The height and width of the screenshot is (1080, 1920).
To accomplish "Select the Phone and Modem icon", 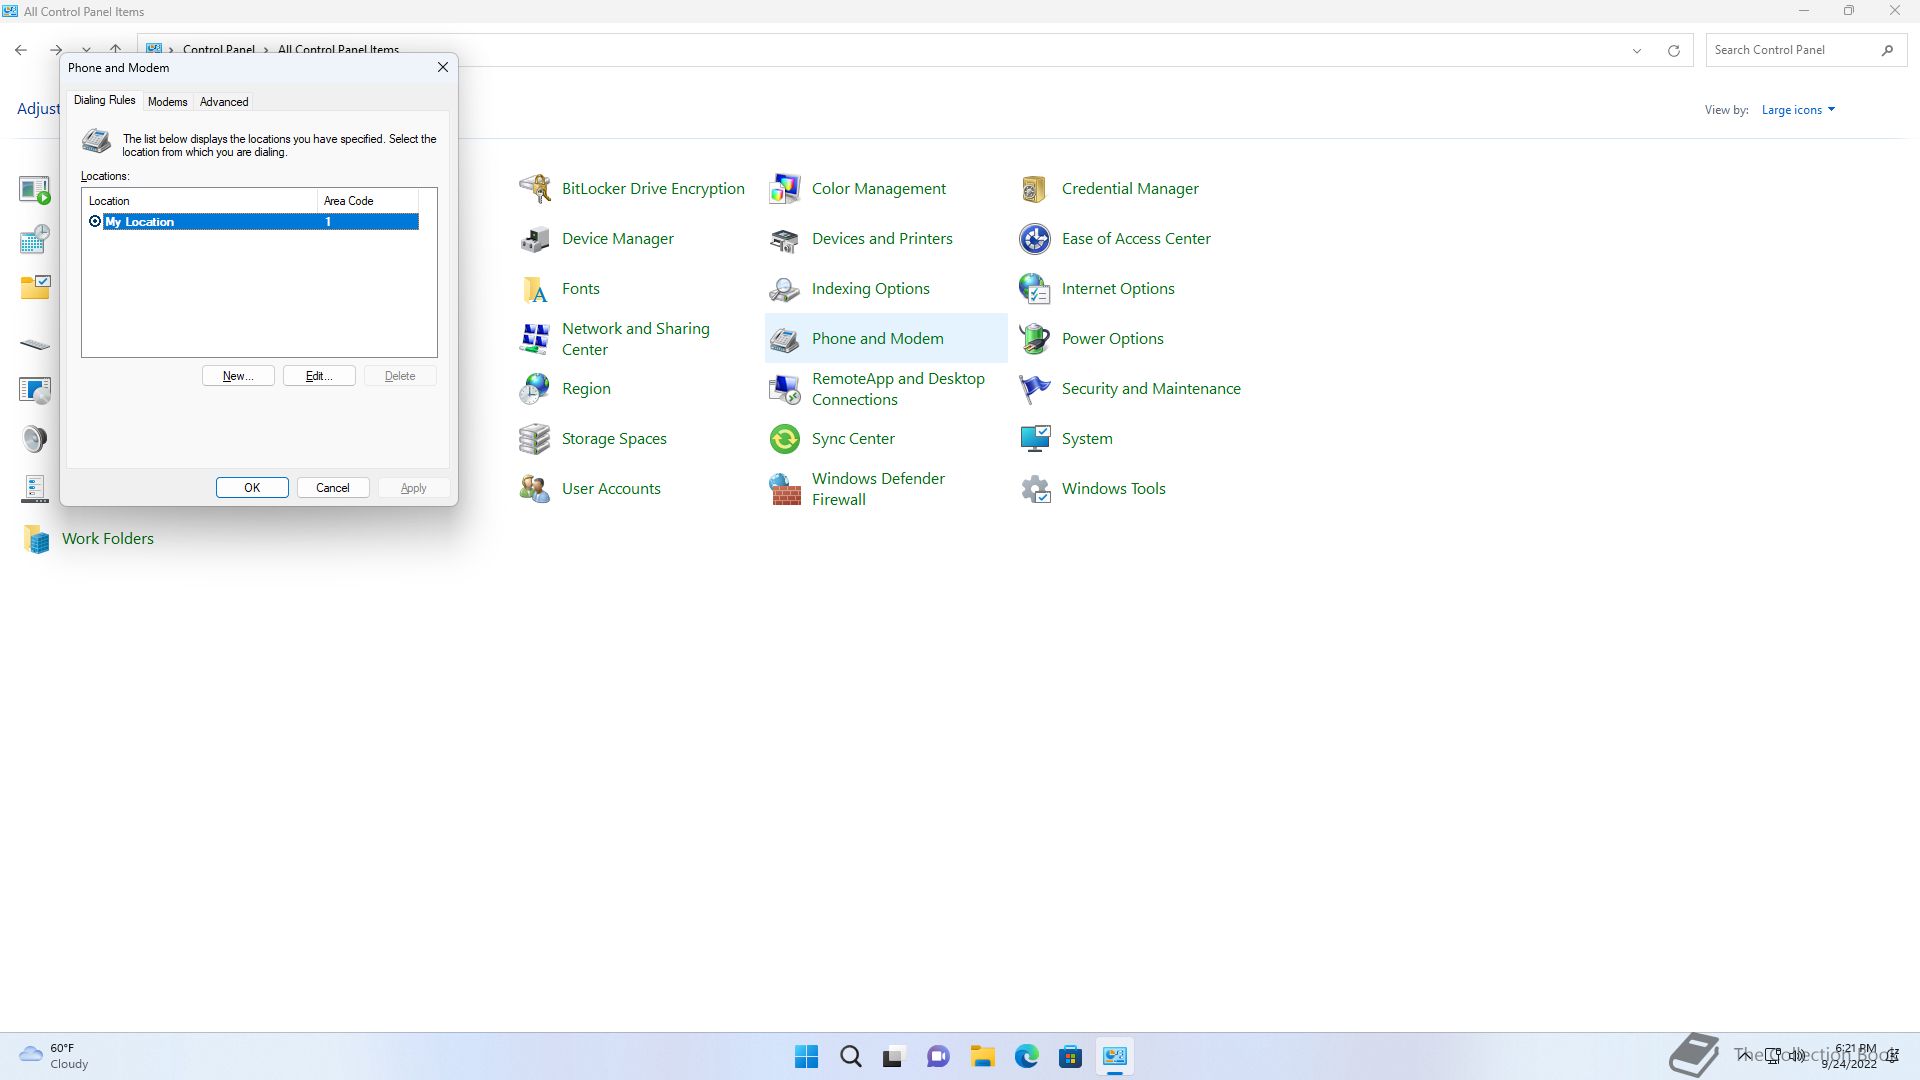I will tap(785, 338).
